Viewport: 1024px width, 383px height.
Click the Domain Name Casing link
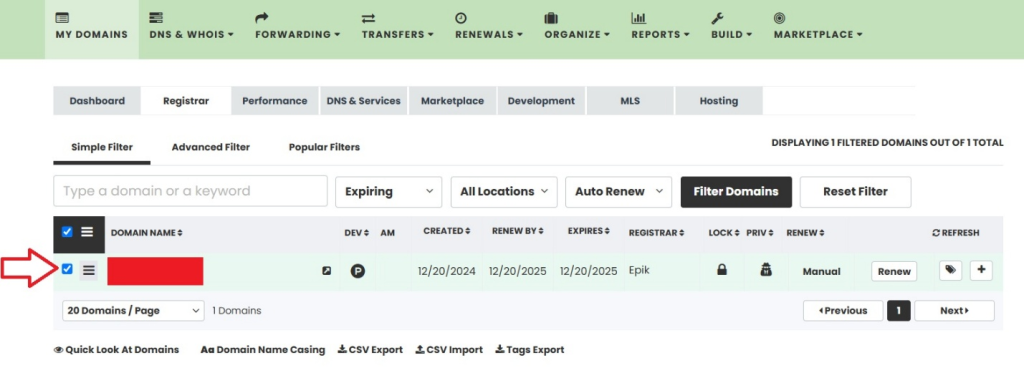tap(263, 350)
